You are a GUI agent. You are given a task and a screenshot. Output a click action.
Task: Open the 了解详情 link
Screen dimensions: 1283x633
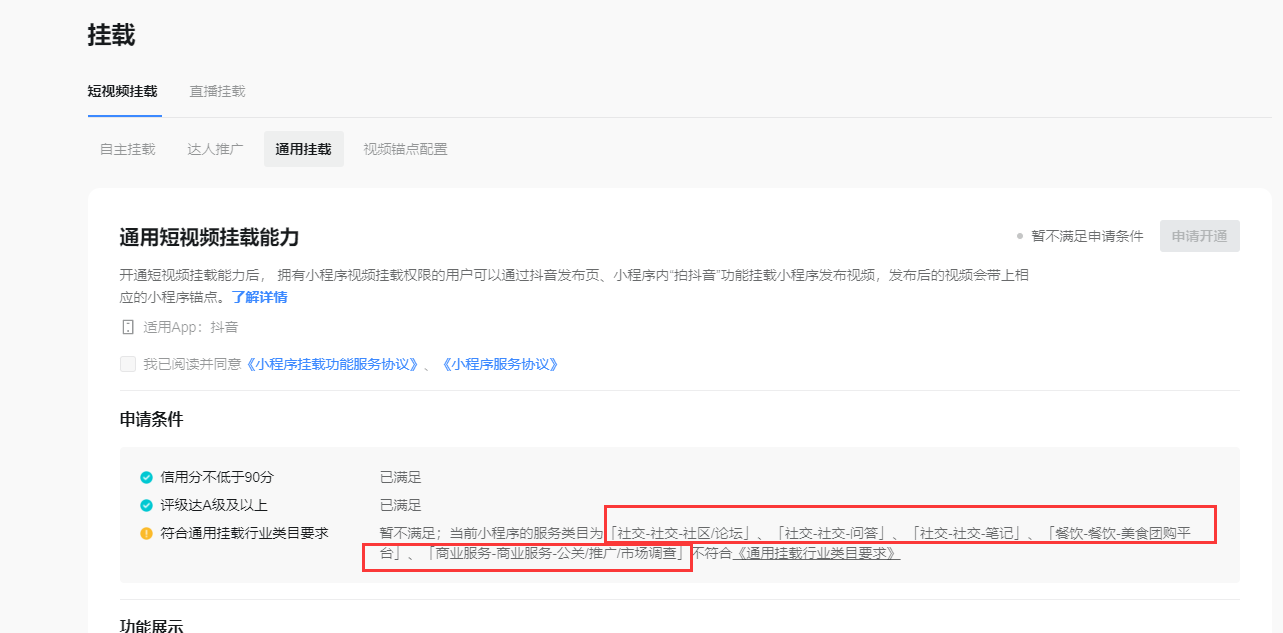(x=260, y=297)
